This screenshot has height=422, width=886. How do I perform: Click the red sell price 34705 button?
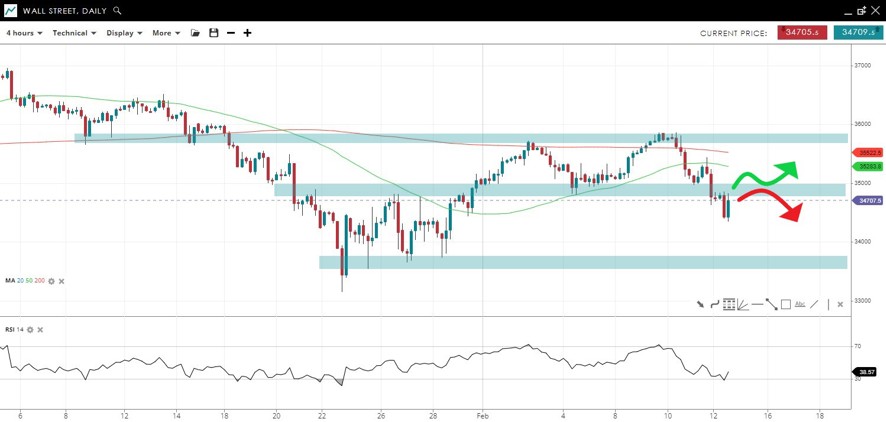[x=802, y=33]
